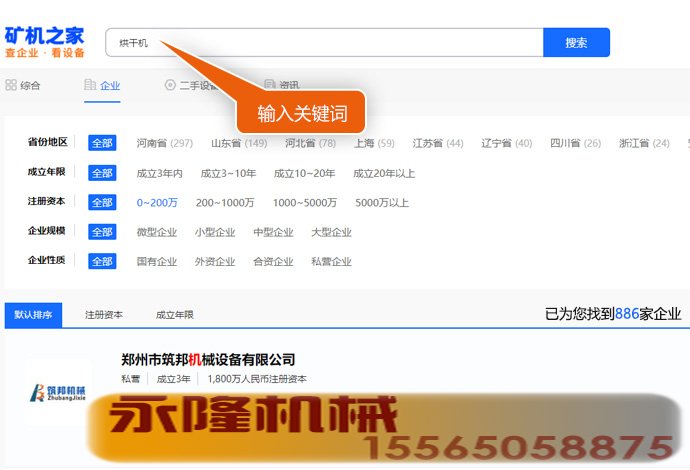Choose the 成立20年以上 filter
This screenshot has height=470, width=690.
coord(384,173)
